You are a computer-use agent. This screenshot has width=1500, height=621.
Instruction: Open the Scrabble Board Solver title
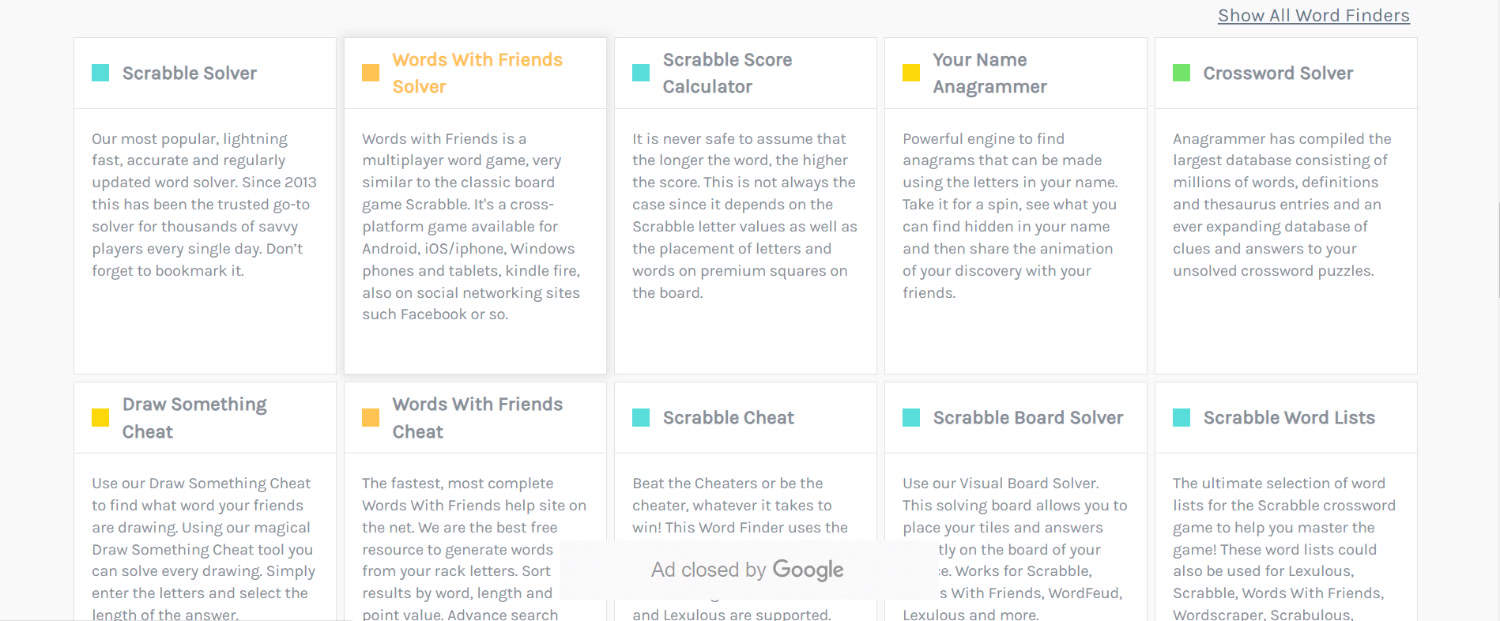coord(1028,418)
